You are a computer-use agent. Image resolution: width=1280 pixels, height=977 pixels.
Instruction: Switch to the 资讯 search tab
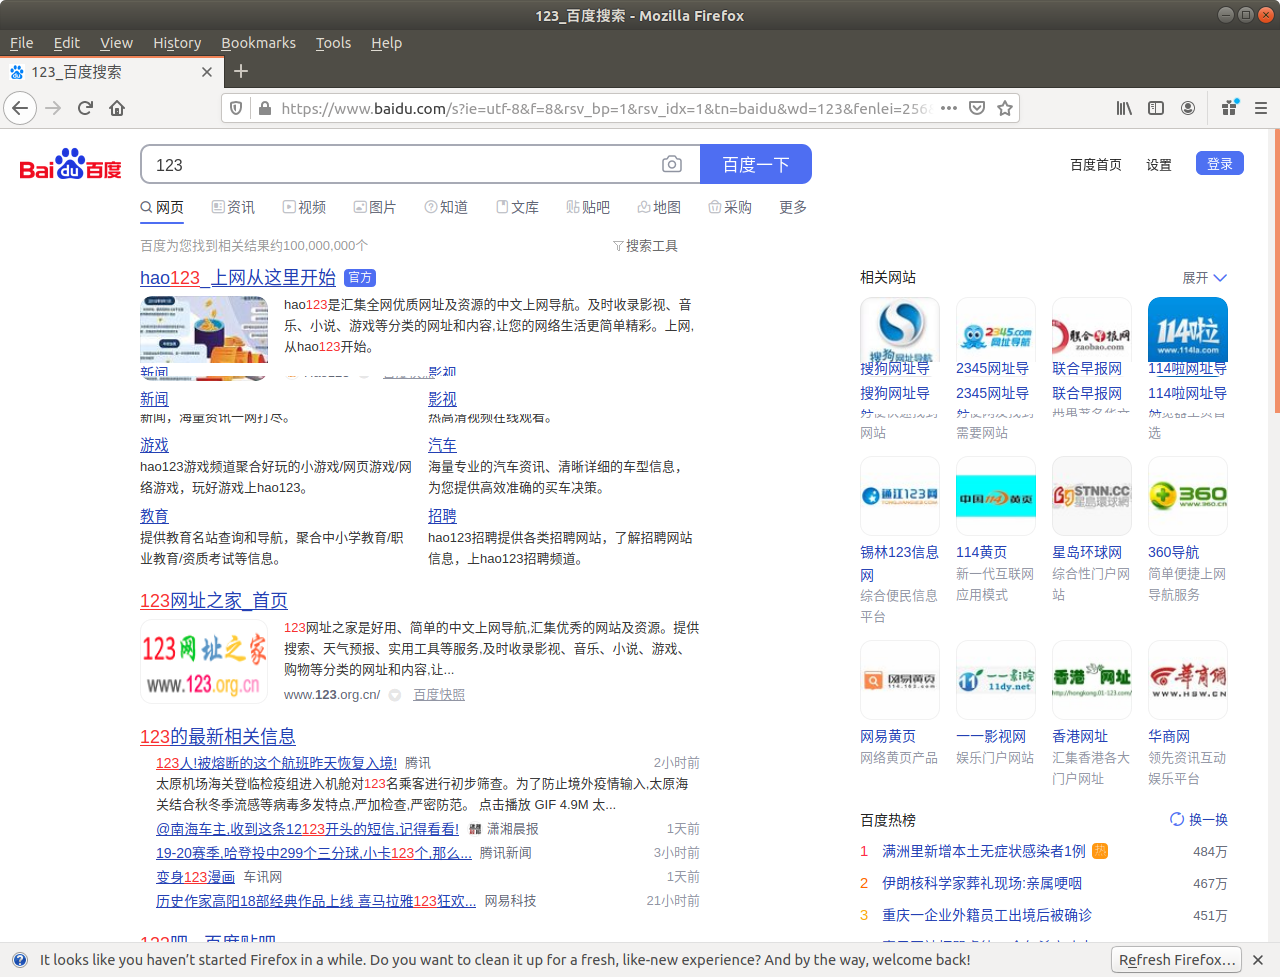[x=233, y=207]
